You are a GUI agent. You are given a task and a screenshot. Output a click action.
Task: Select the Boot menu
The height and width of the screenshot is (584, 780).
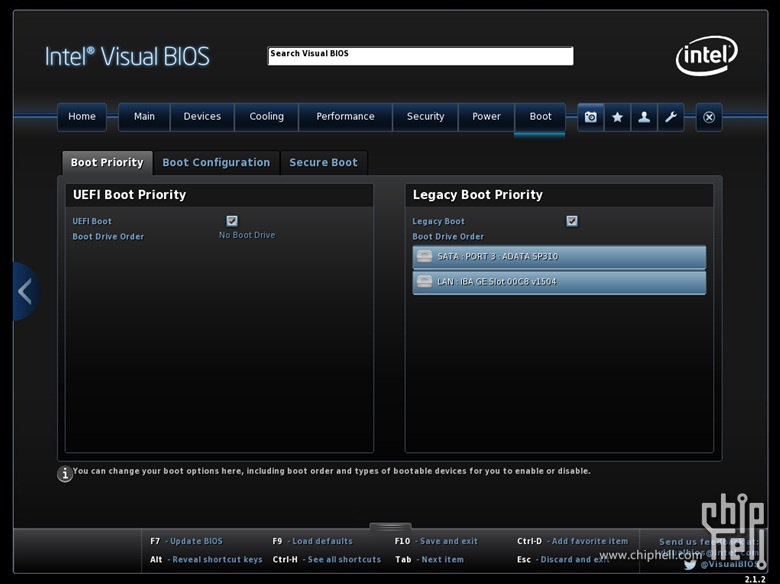pos(540,117)
